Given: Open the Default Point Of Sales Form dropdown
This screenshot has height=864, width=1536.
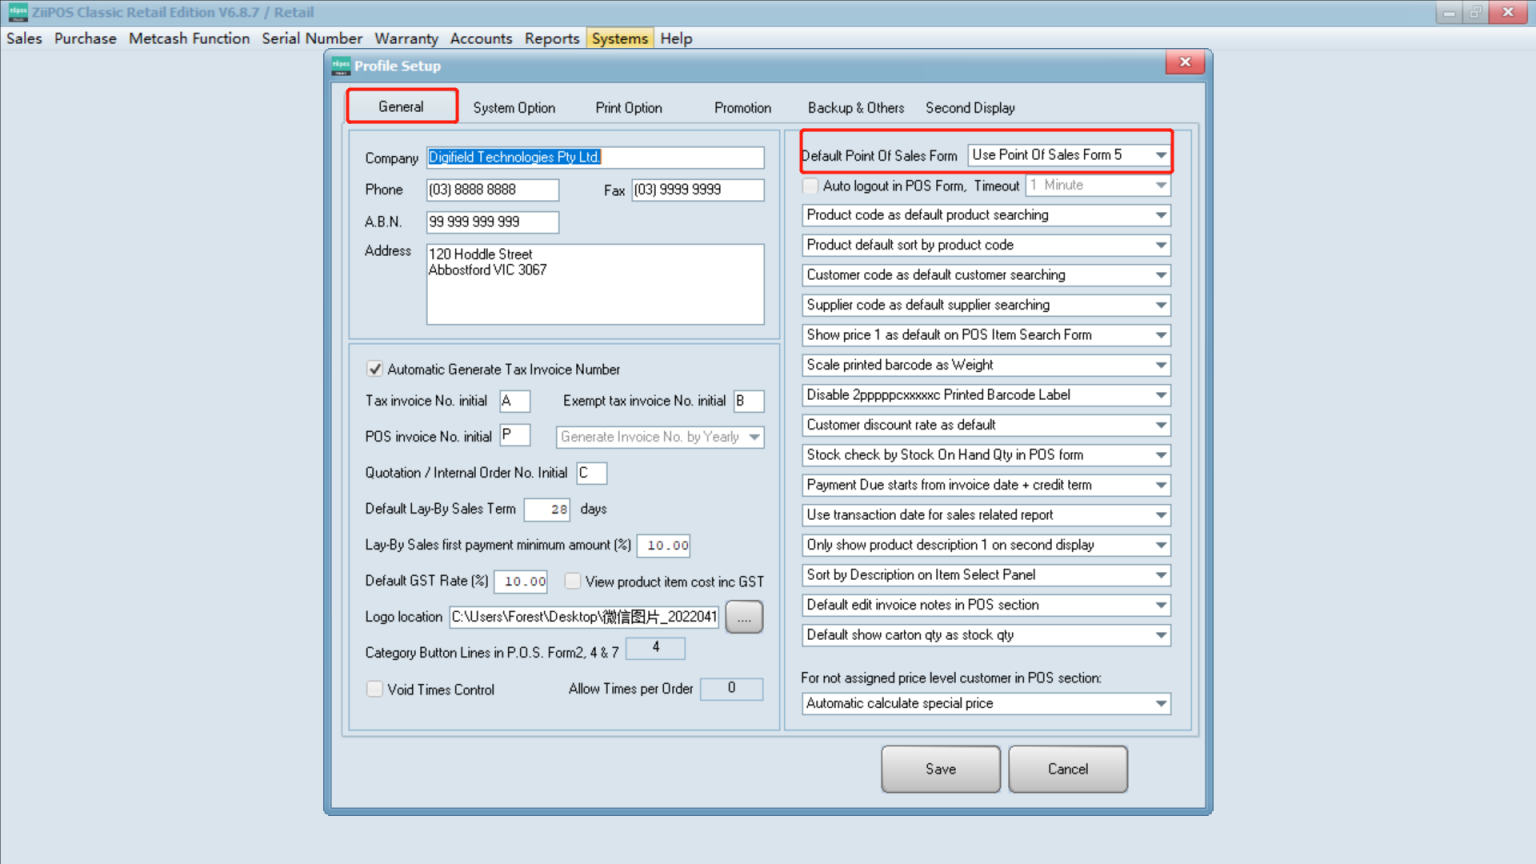Looking at the screenshot, I should coord(1158,155).
